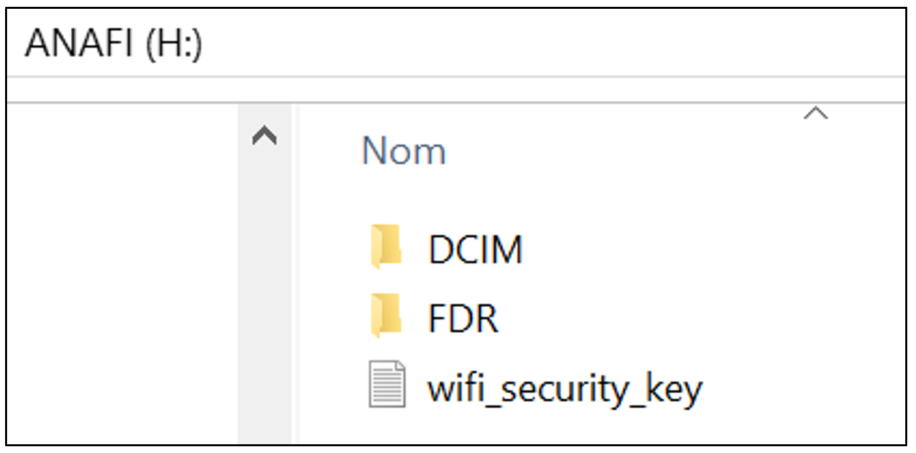This screenshot has width=916, height=453.
Task: Click the DCIM folder icon
Action: coord(386,247)
